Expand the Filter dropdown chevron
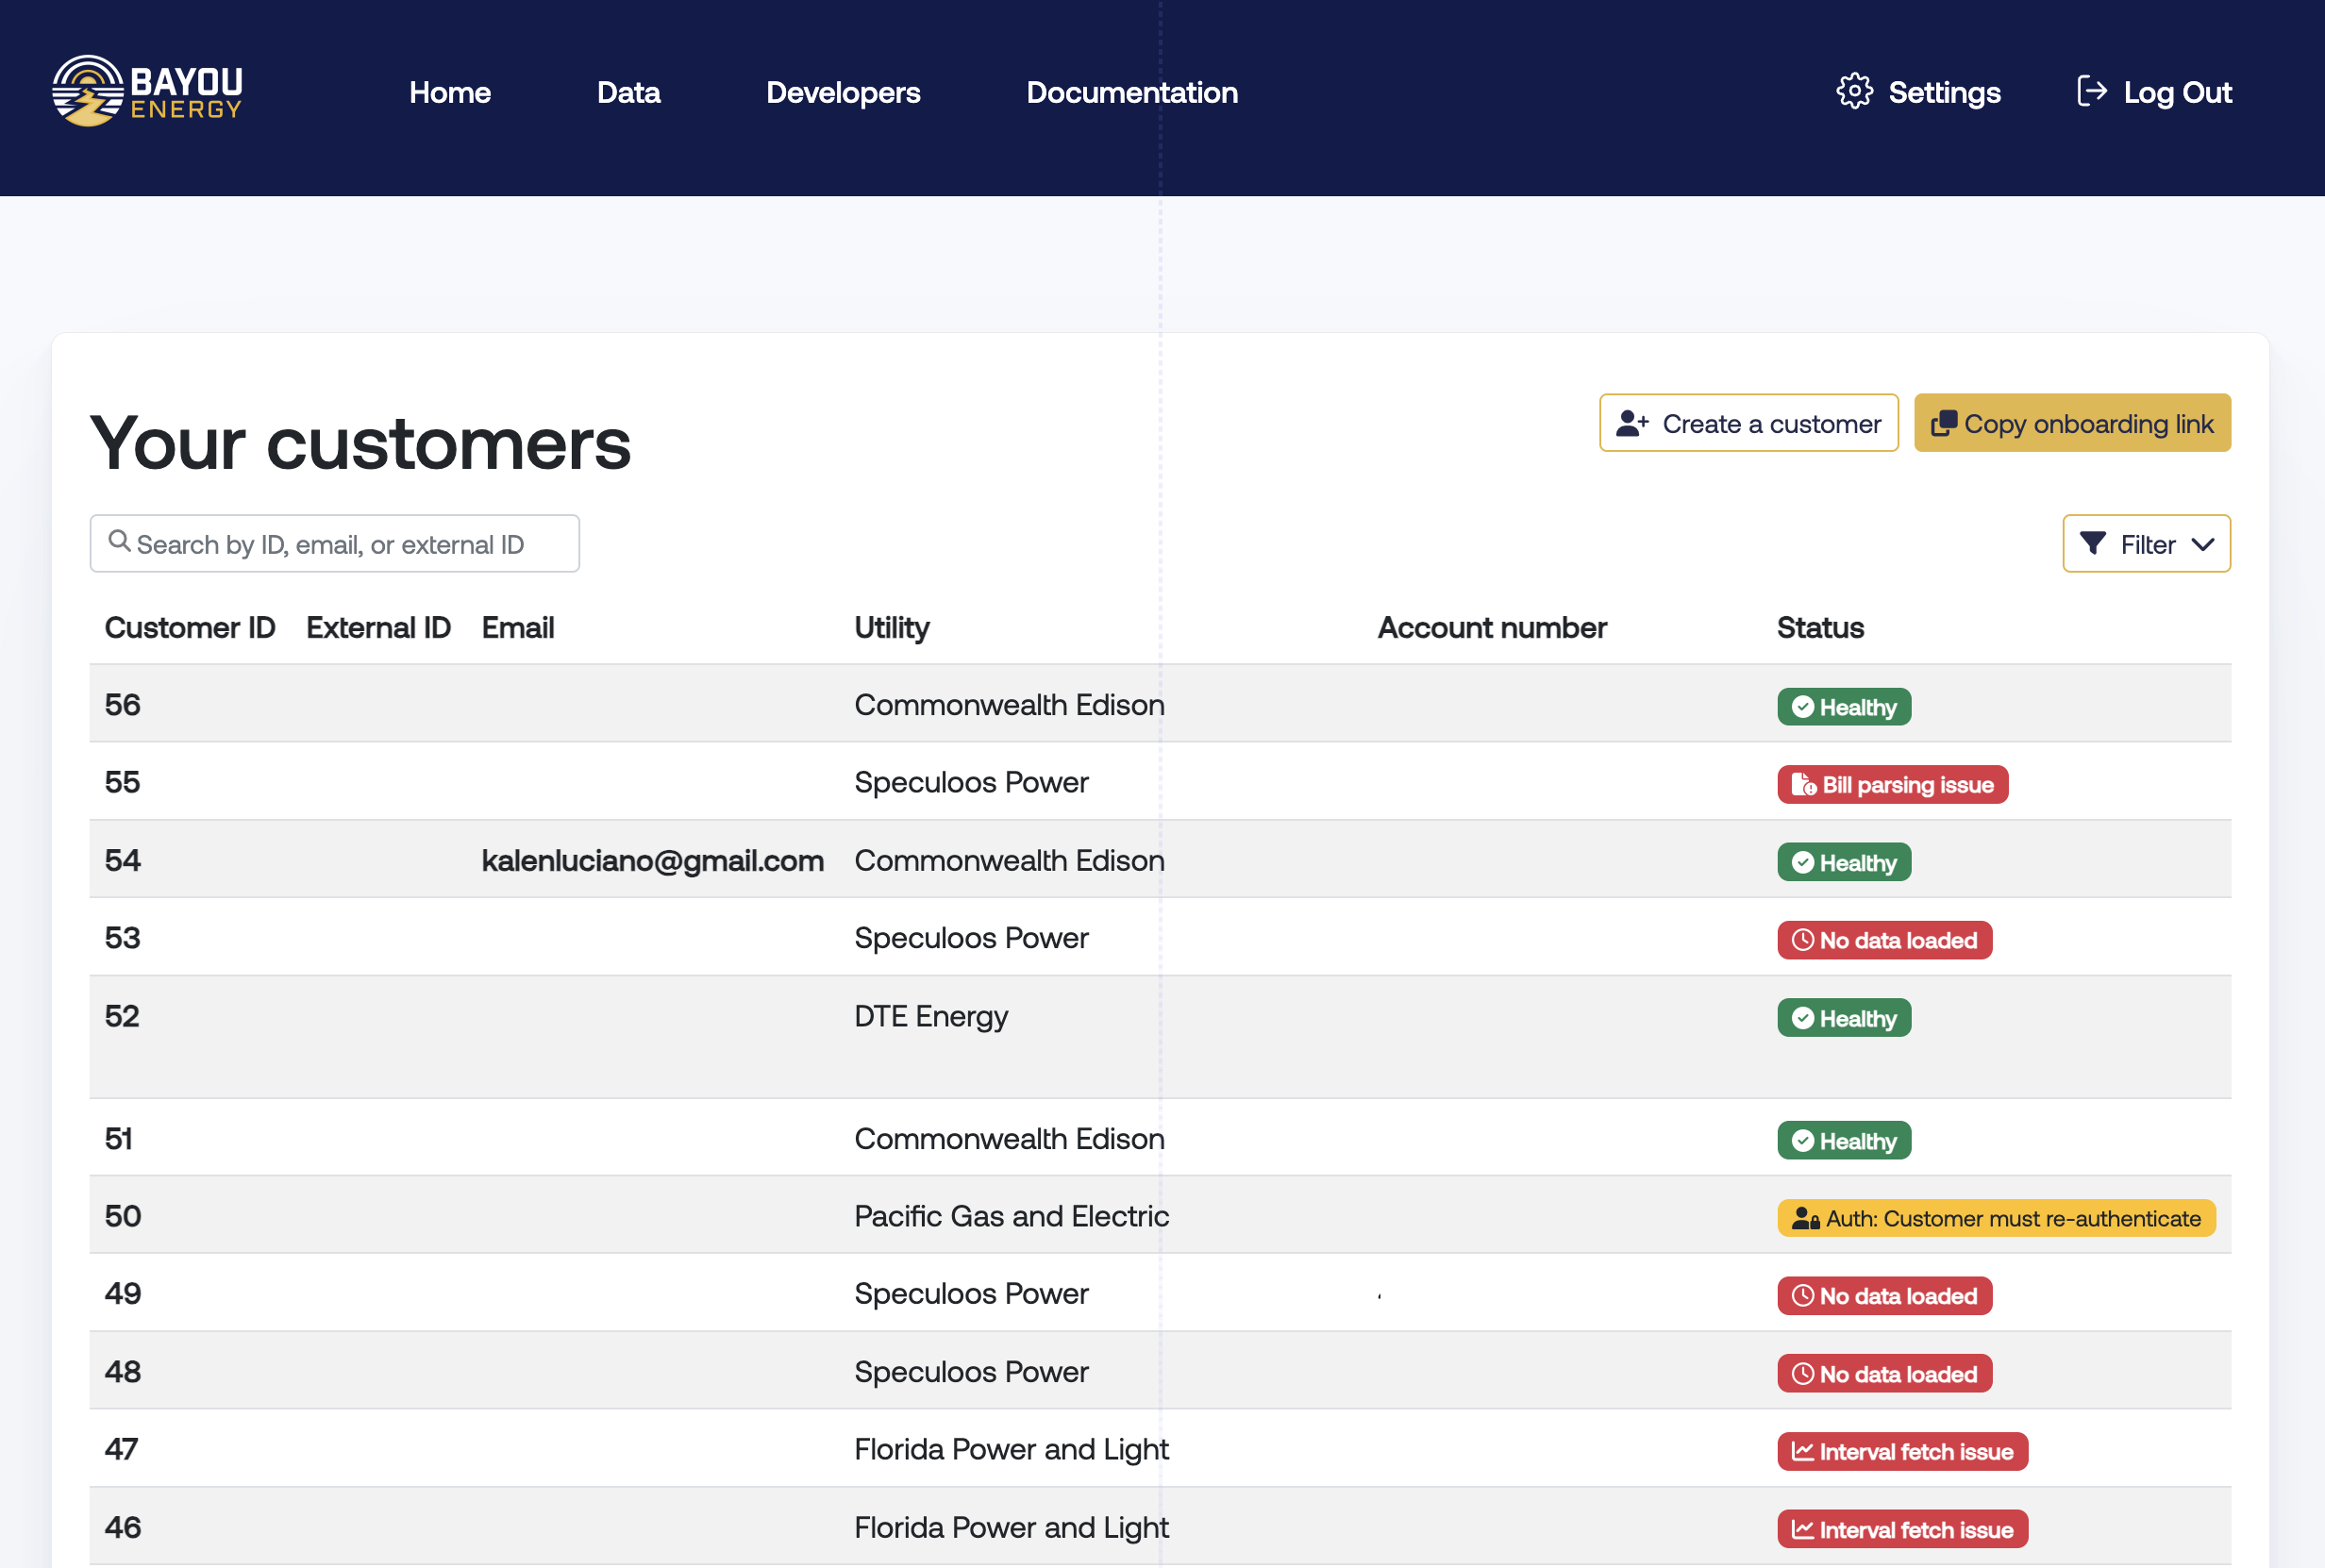The height and width of the screenshot is (1568, 2325). (2203, 544)
